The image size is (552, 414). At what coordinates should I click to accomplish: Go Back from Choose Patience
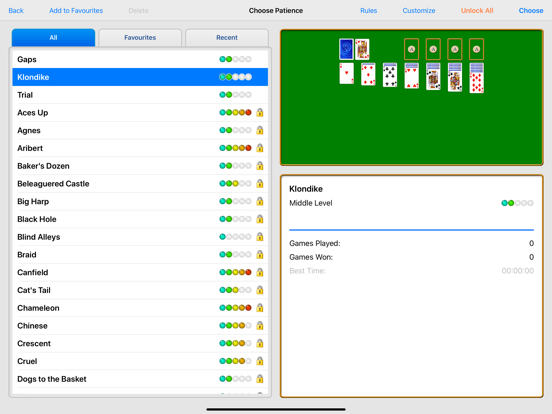pyautogui.click(x=16, y=11)
